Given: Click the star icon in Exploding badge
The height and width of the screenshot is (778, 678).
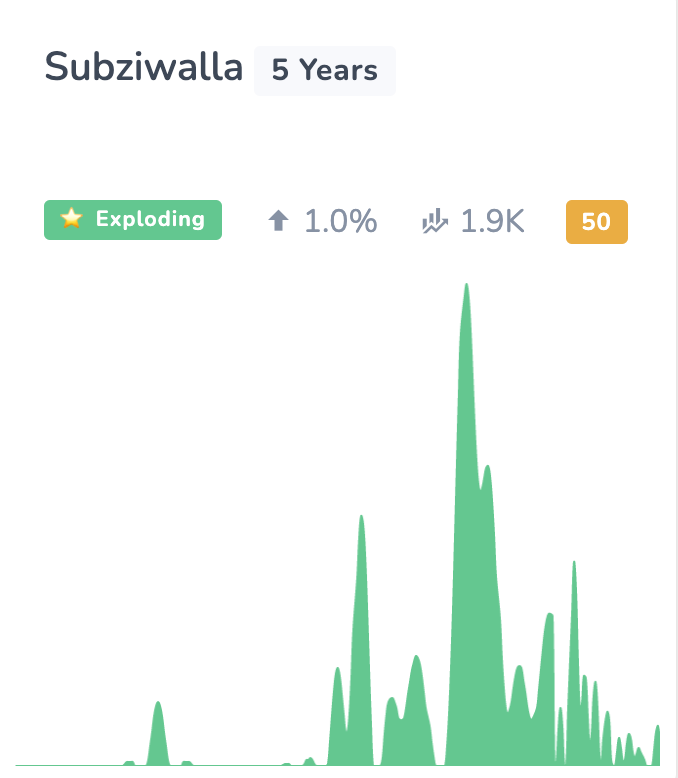Looking at the screenshot, I should coord(71,218).
